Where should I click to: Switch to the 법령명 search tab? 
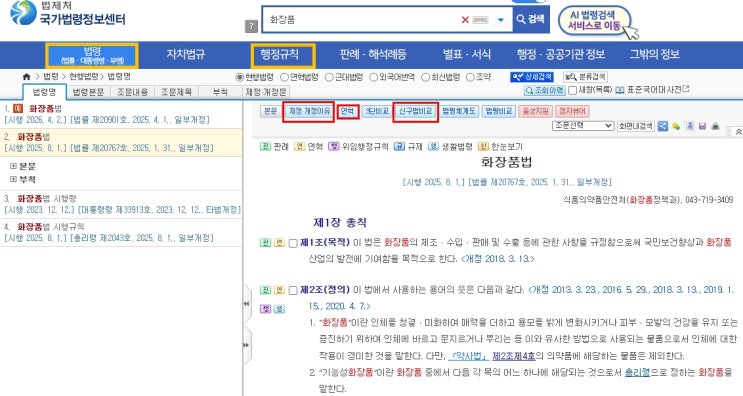[x=44, y=92]
